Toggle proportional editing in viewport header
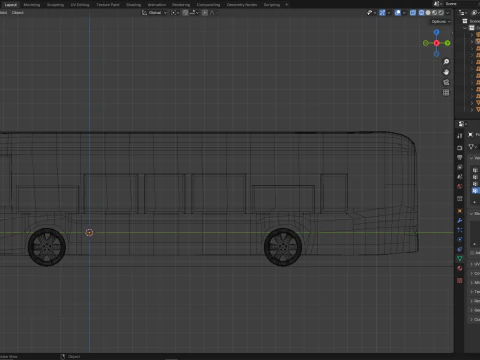 (205, 13)
